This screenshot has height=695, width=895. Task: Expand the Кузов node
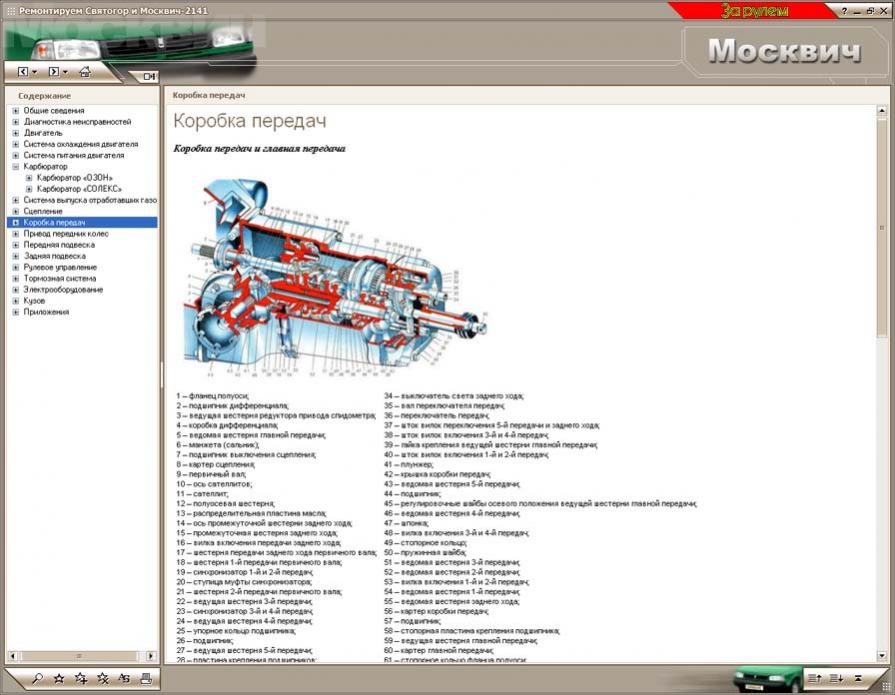pyautogui.click(x=16, y=301)
